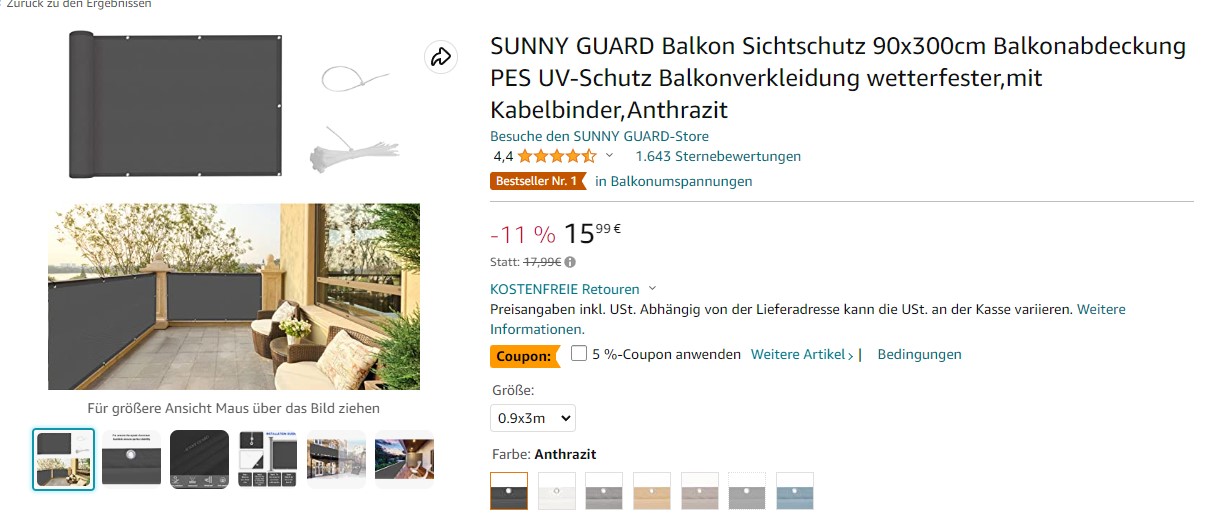Open 1.643 Sternebewertungen link

point(718,156)
